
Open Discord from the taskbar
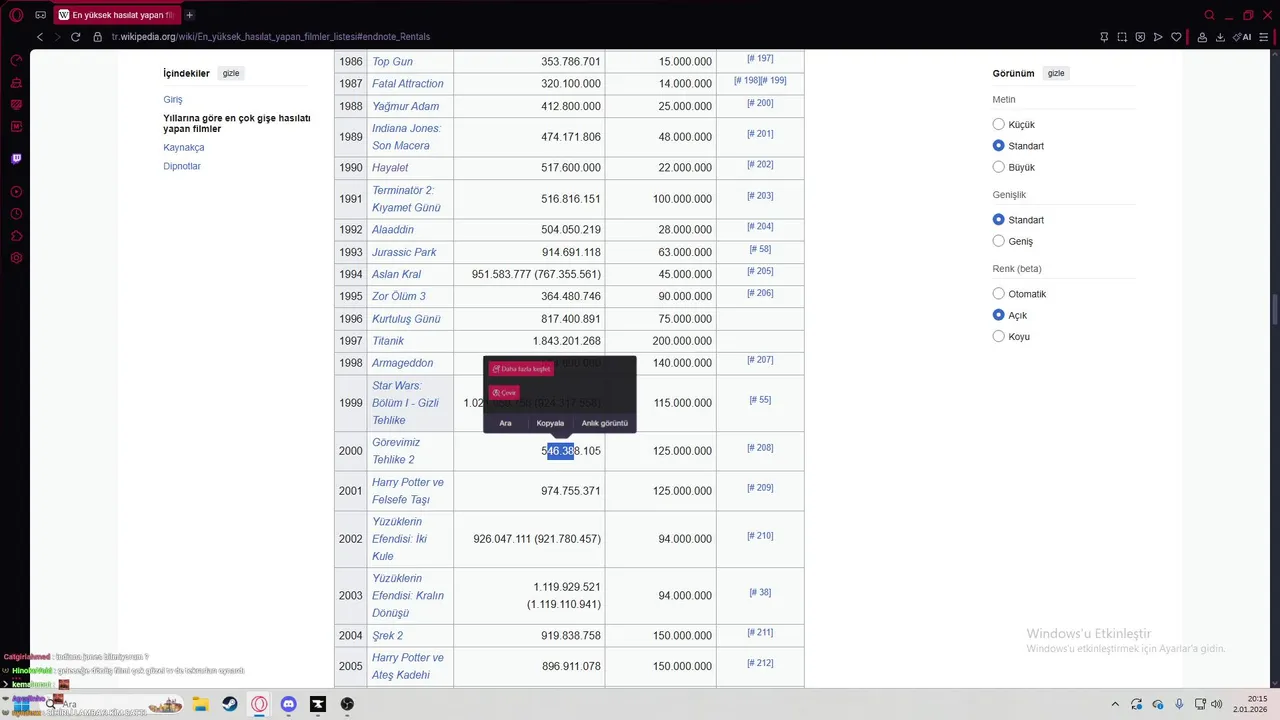[x=289, y=704]
